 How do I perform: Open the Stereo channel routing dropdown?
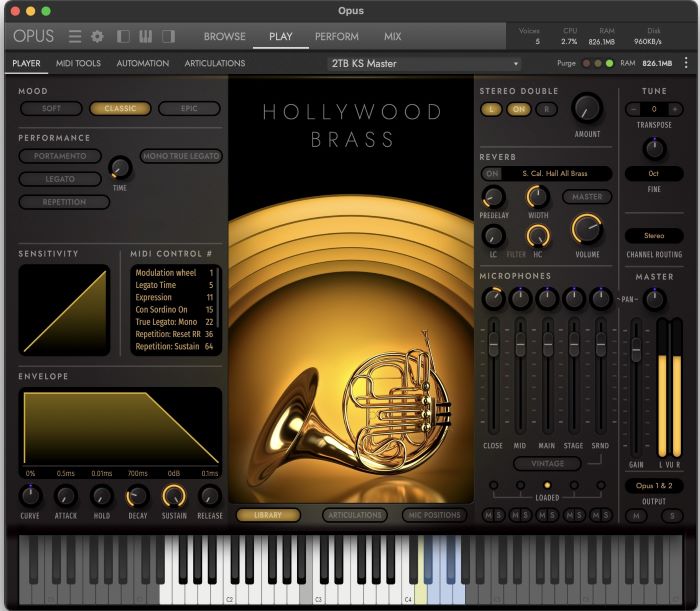point(654,235)
